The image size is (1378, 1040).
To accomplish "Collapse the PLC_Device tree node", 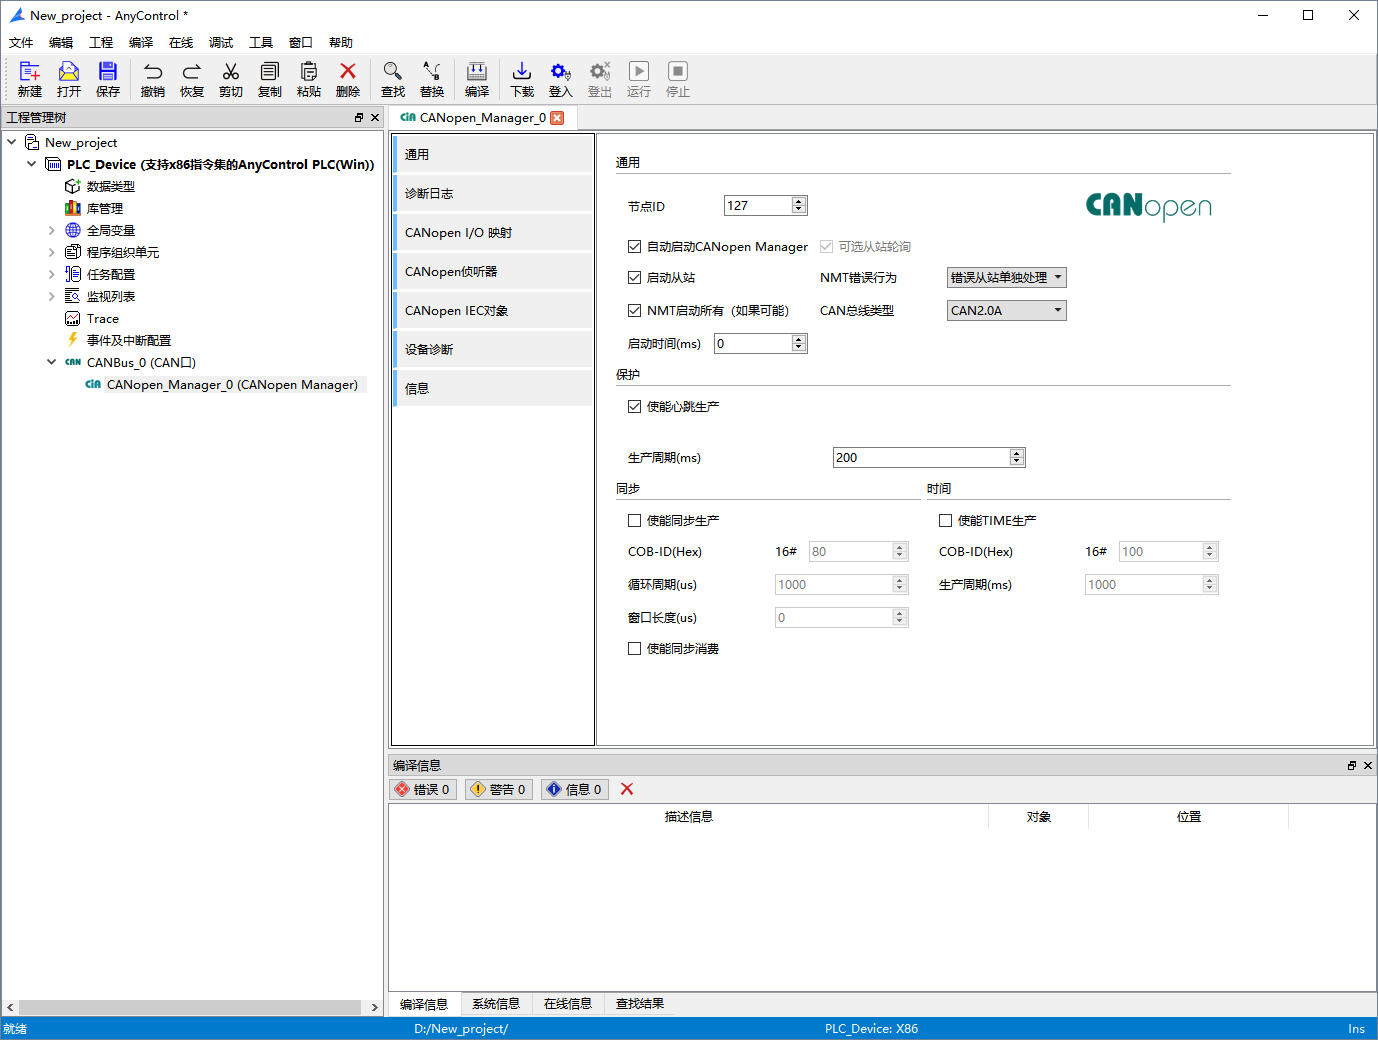I will coord(32,164).
